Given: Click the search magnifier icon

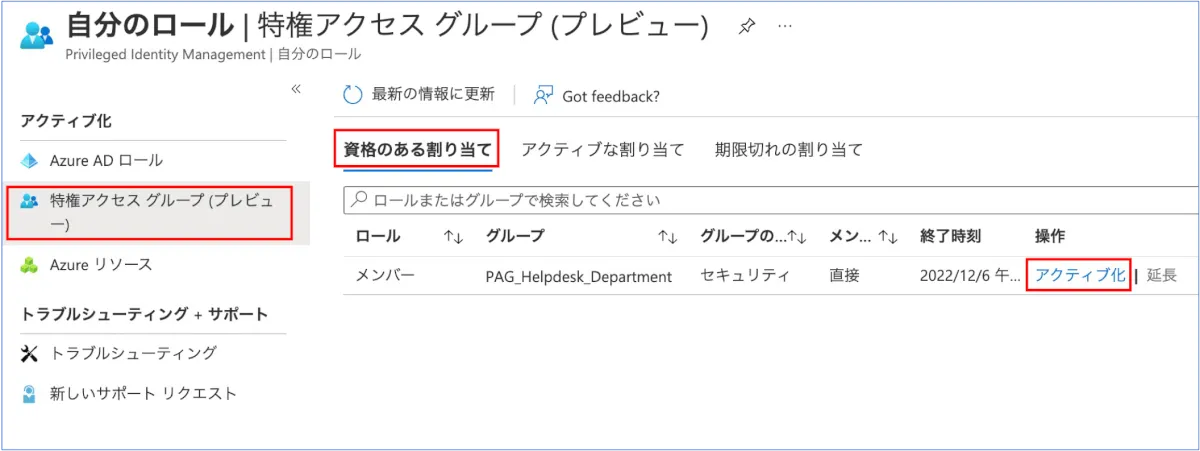Looking at the screenshot, I should (x=359, y=200).
